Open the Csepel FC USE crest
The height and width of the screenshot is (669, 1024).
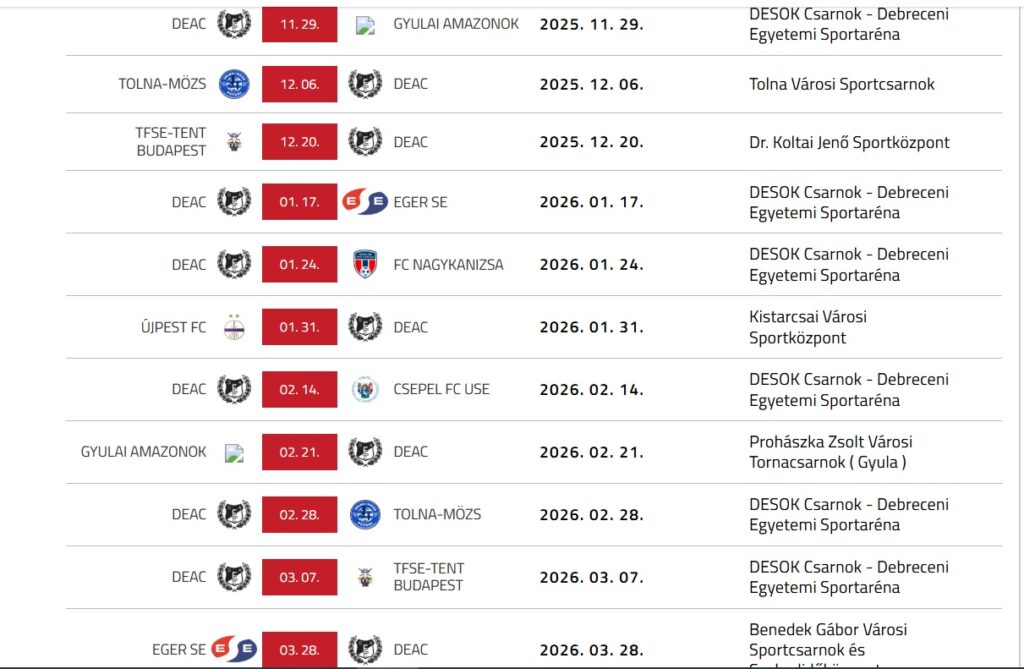365,389
